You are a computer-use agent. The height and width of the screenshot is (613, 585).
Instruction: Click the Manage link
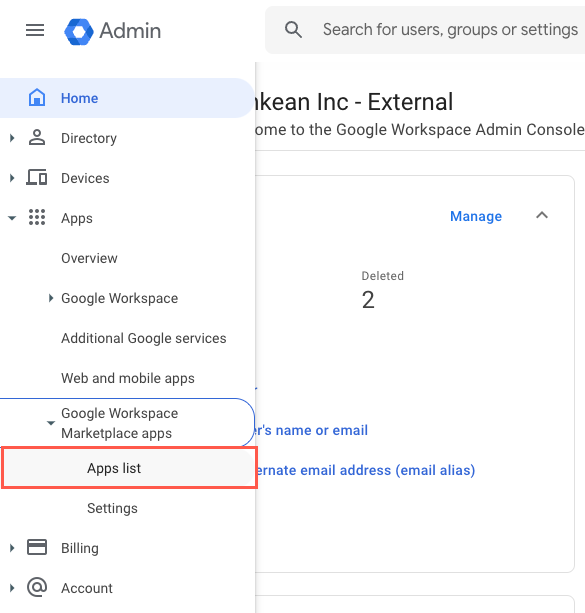tap(476, 216)
